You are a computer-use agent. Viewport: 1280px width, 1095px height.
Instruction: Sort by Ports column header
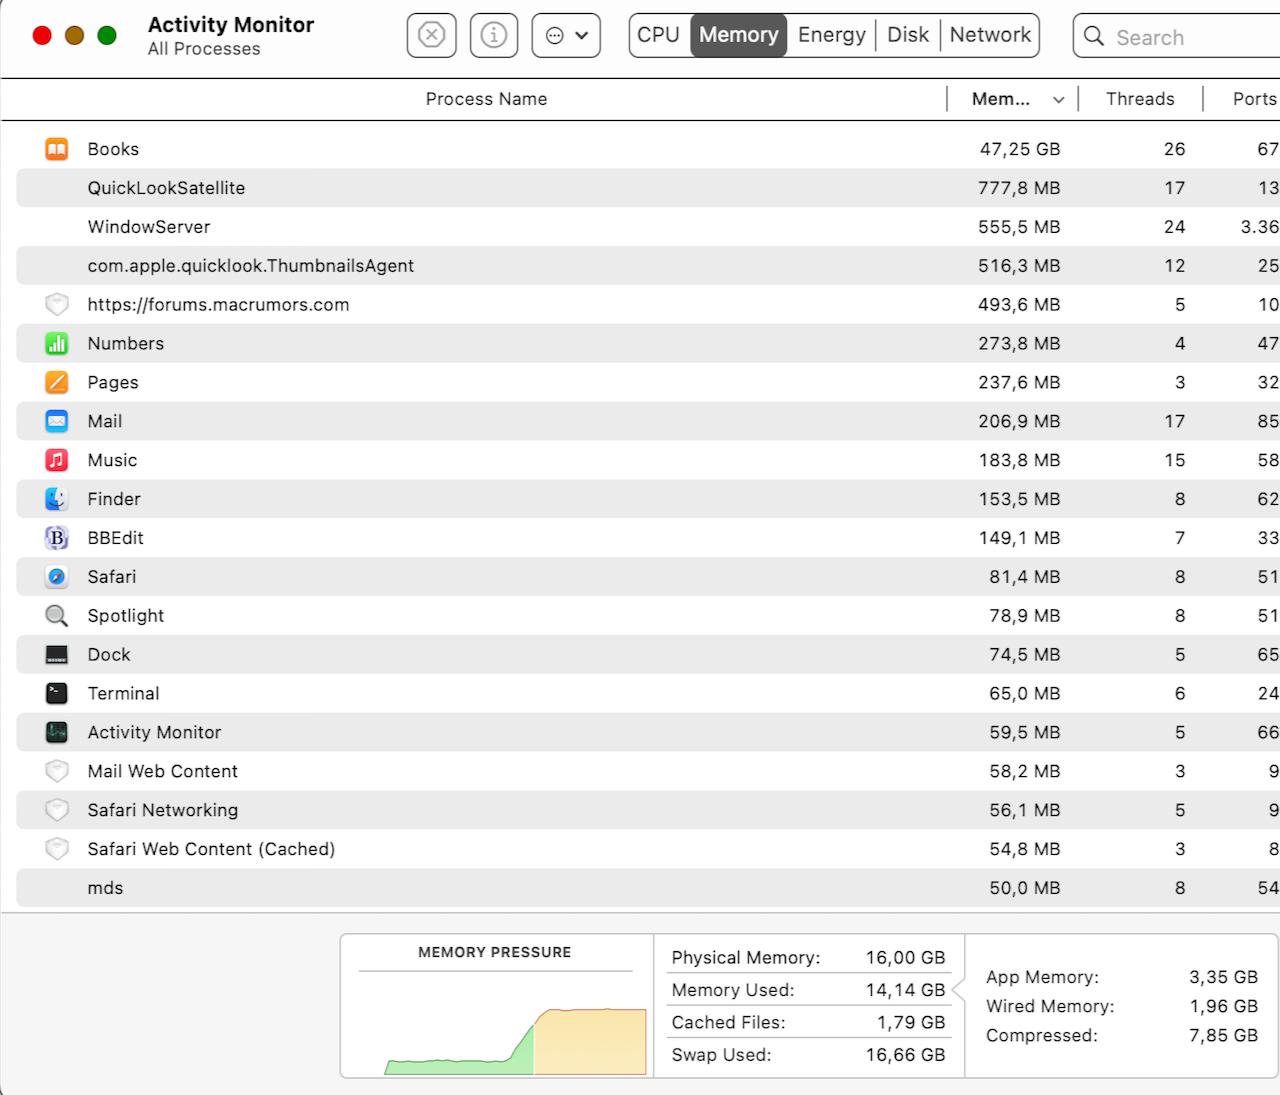[x=1255, y=99]
